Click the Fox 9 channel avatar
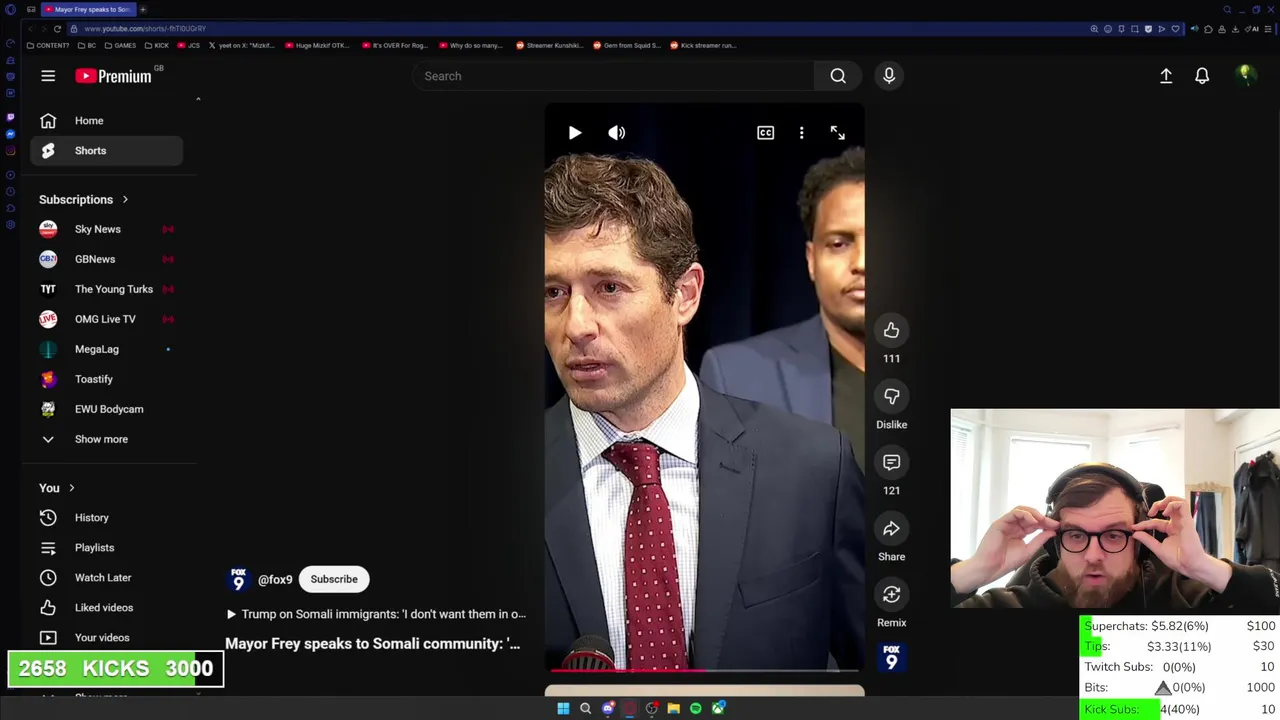 238,579
